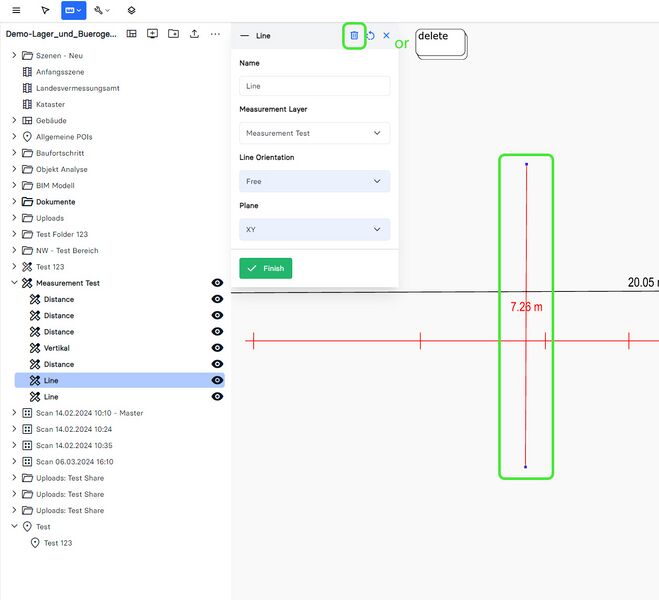Hide the Measurement Test layer
Screen dimensions: 659x600
pos(217,283)
